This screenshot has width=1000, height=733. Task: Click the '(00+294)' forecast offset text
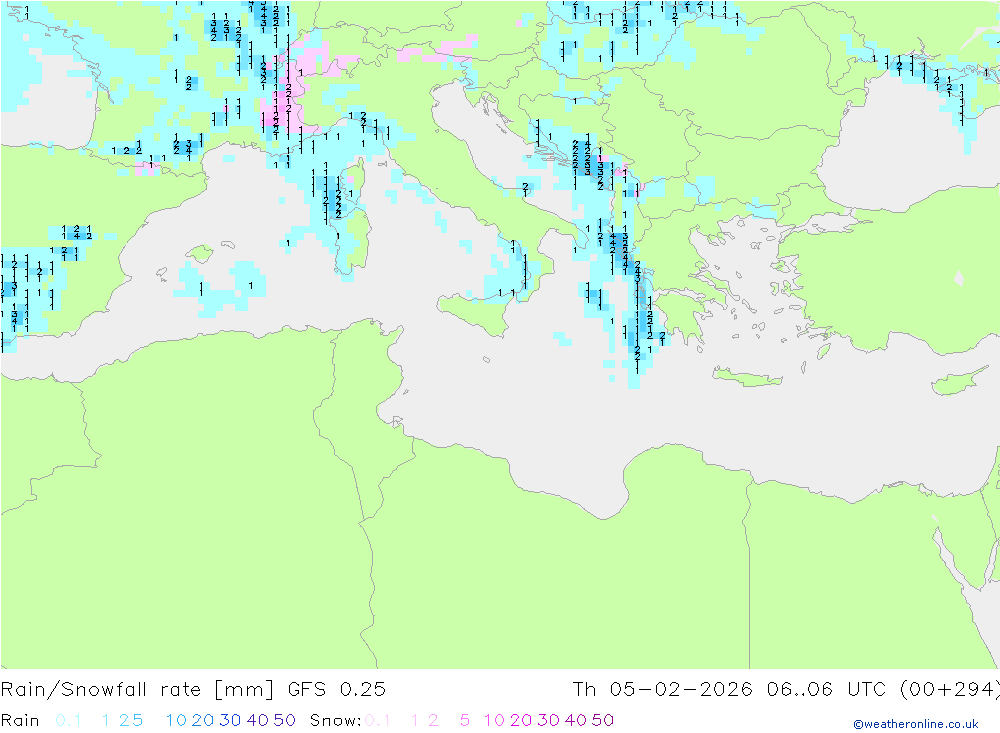(x=949, y=690)
